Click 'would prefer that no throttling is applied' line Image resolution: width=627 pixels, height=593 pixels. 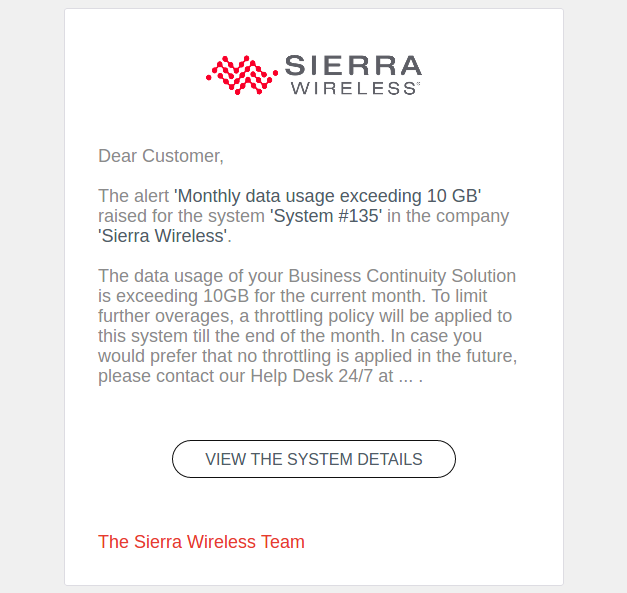click(260, 356)
